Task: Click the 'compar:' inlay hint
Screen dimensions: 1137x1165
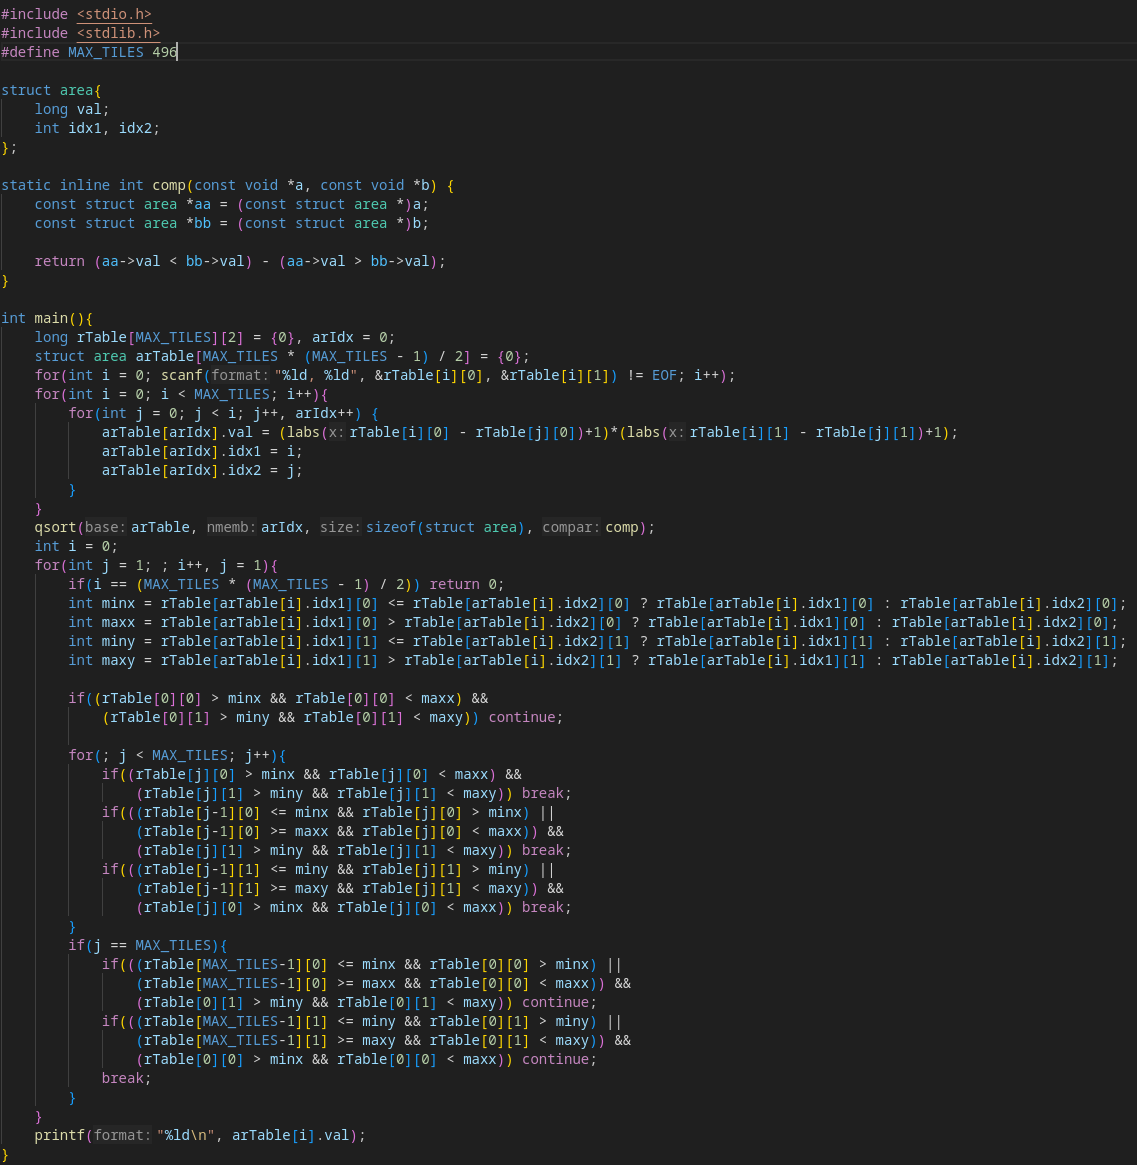Action: pos(571,528)
